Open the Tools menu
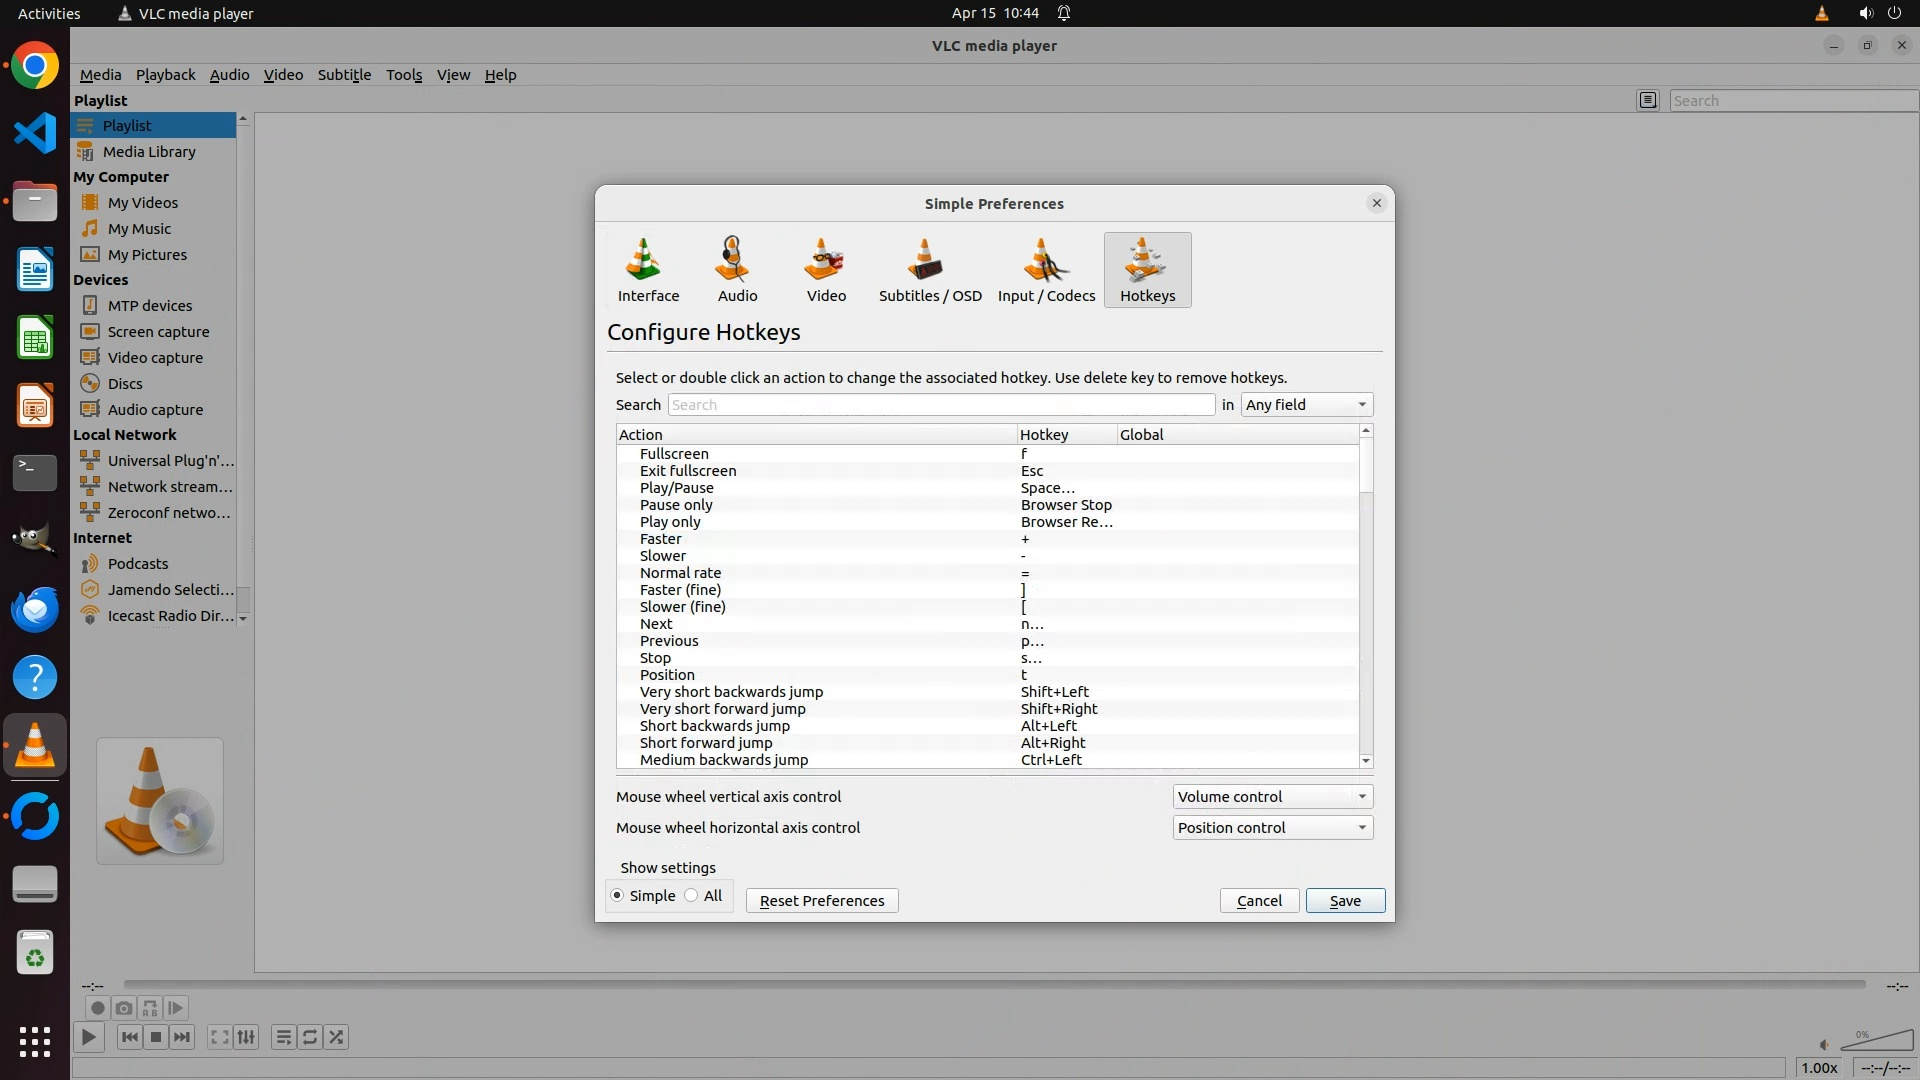The height and width of the screenshot is (1080, 1920). [x=404, y=75]
